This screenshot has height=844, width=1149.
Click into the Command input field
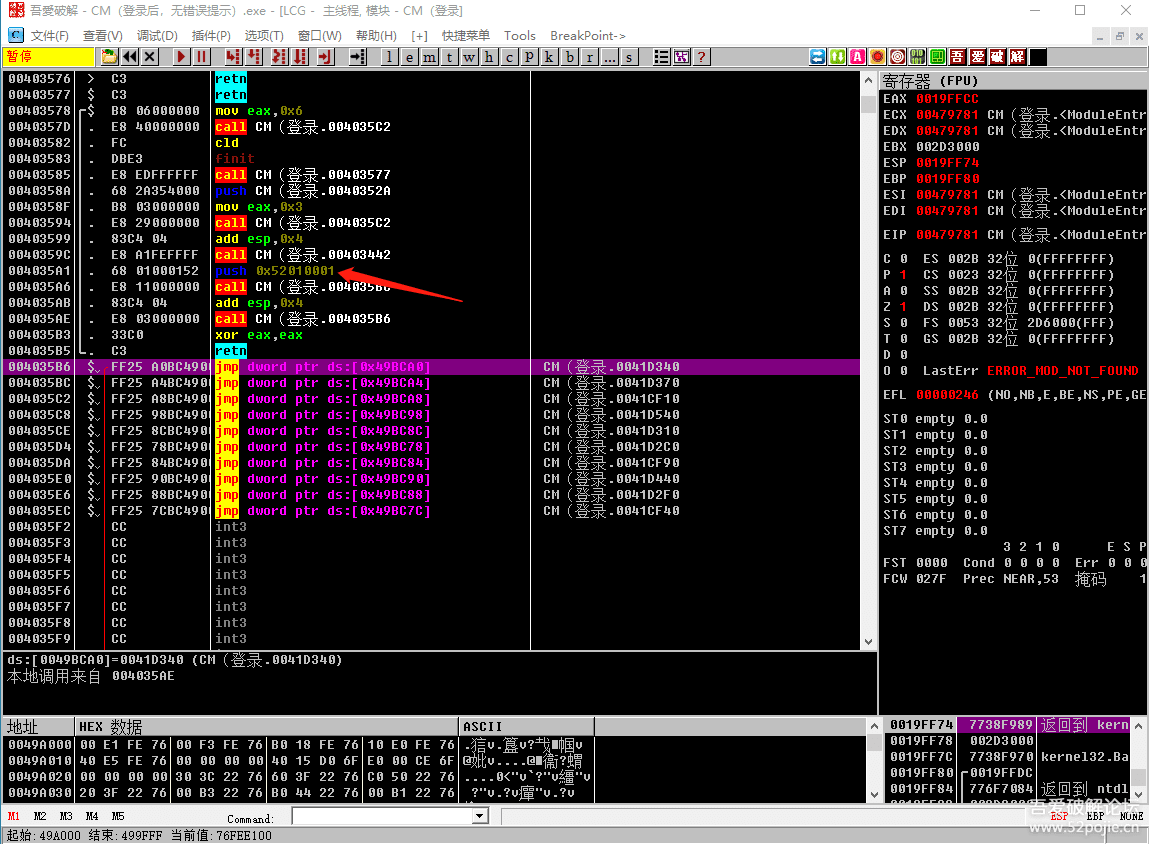tap(380, 817)
